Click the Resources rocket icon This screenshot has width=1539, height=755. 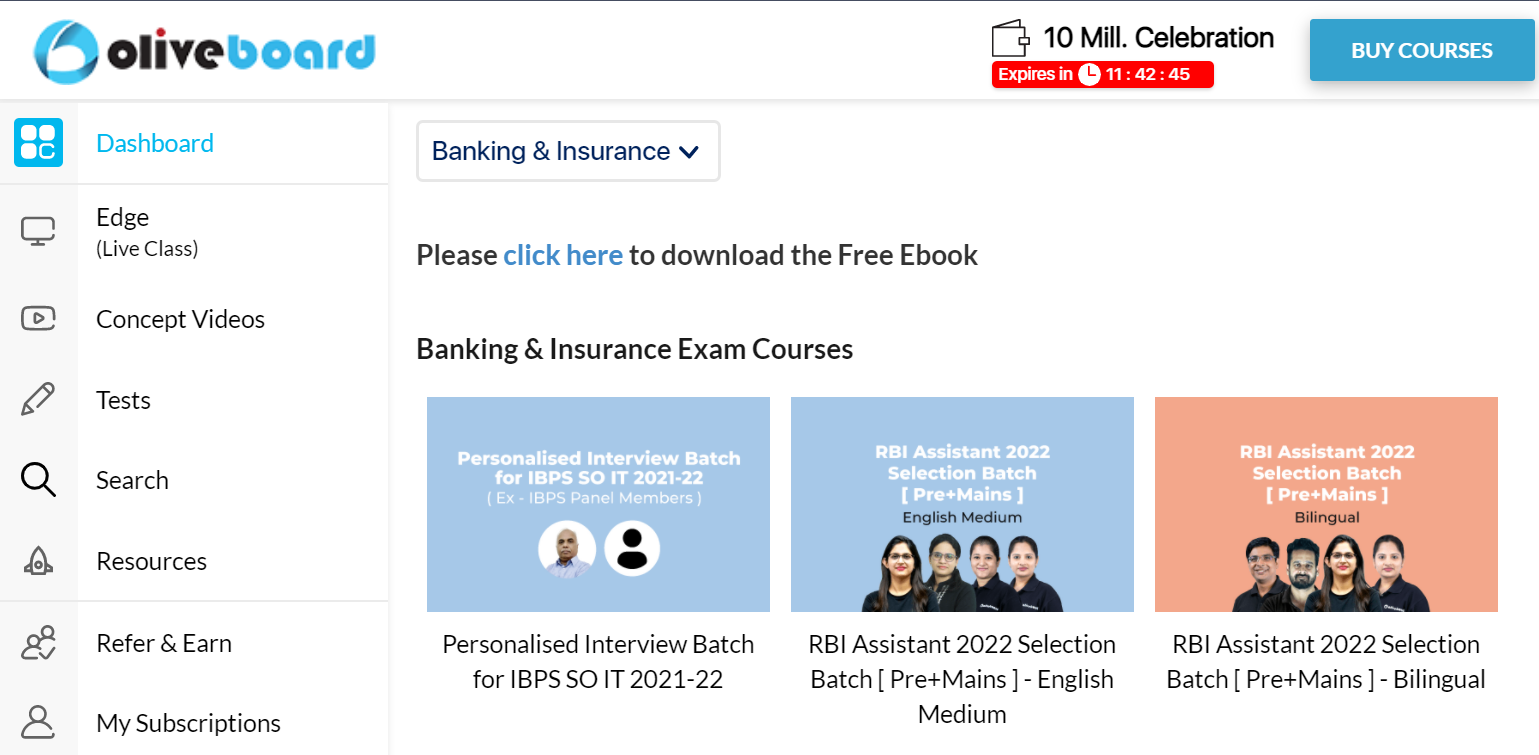[x=38, y=561]
